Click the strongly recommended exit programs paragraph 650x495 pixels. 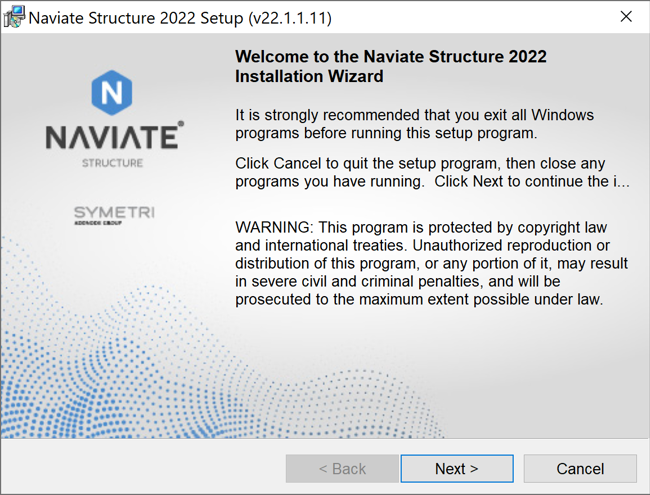[x=415, y=124]
